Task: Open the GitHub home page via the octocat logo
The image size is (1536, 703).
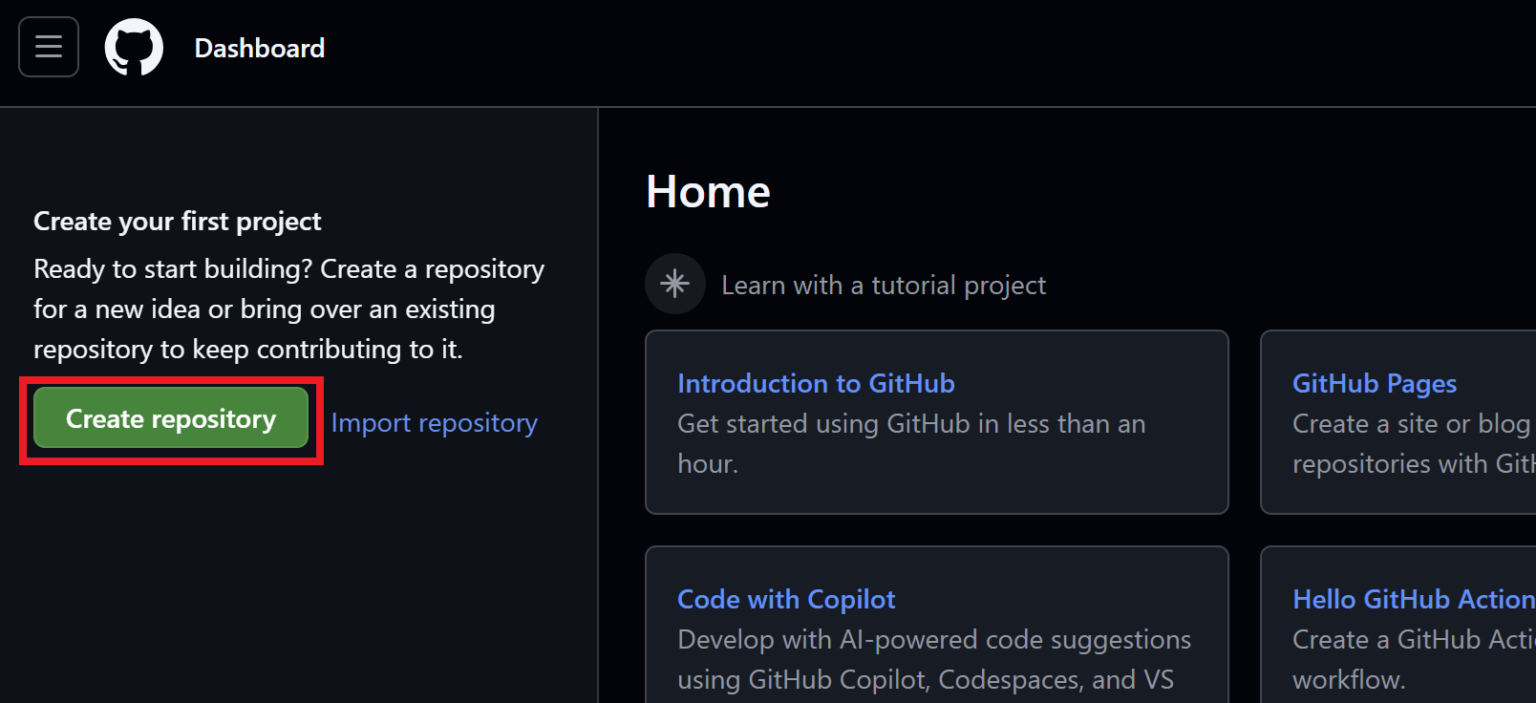Action: pos(134,46)
